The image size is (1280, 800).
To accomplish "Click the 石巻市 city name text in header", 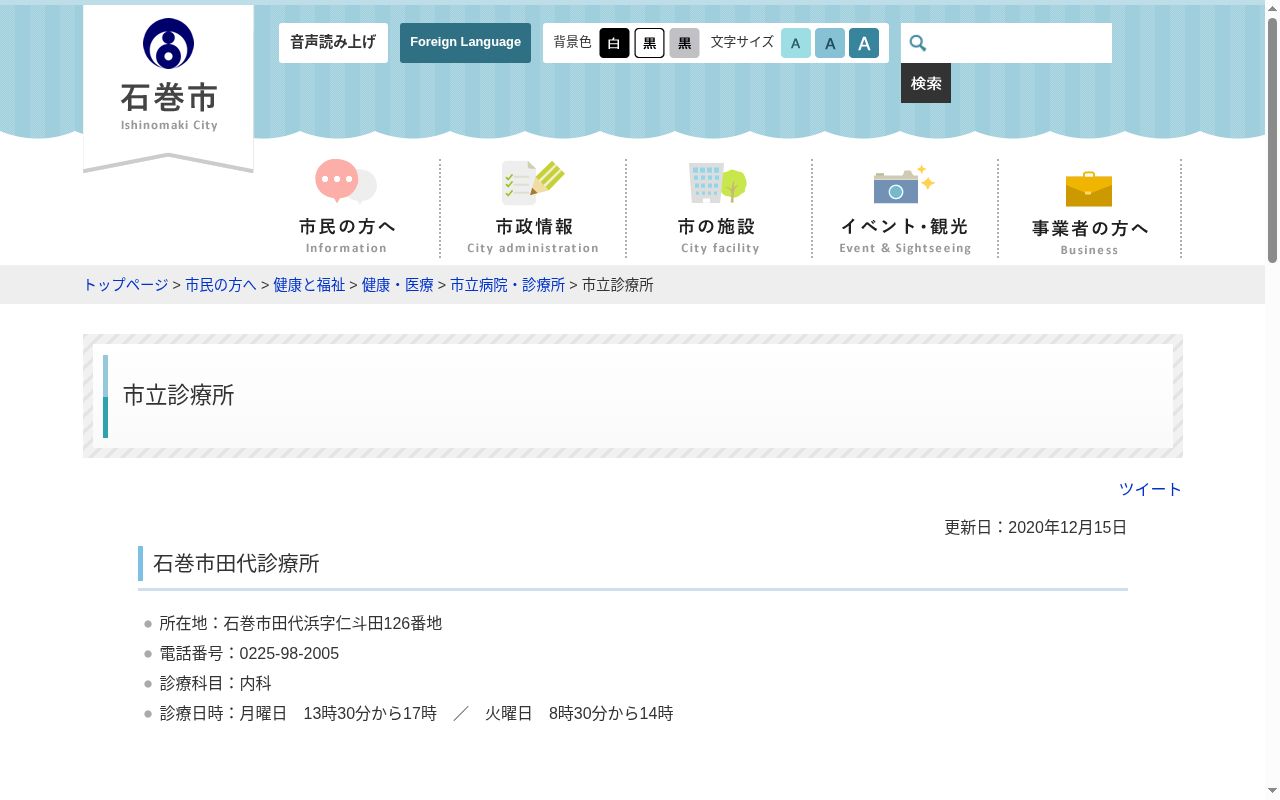I will coord(168,97).
